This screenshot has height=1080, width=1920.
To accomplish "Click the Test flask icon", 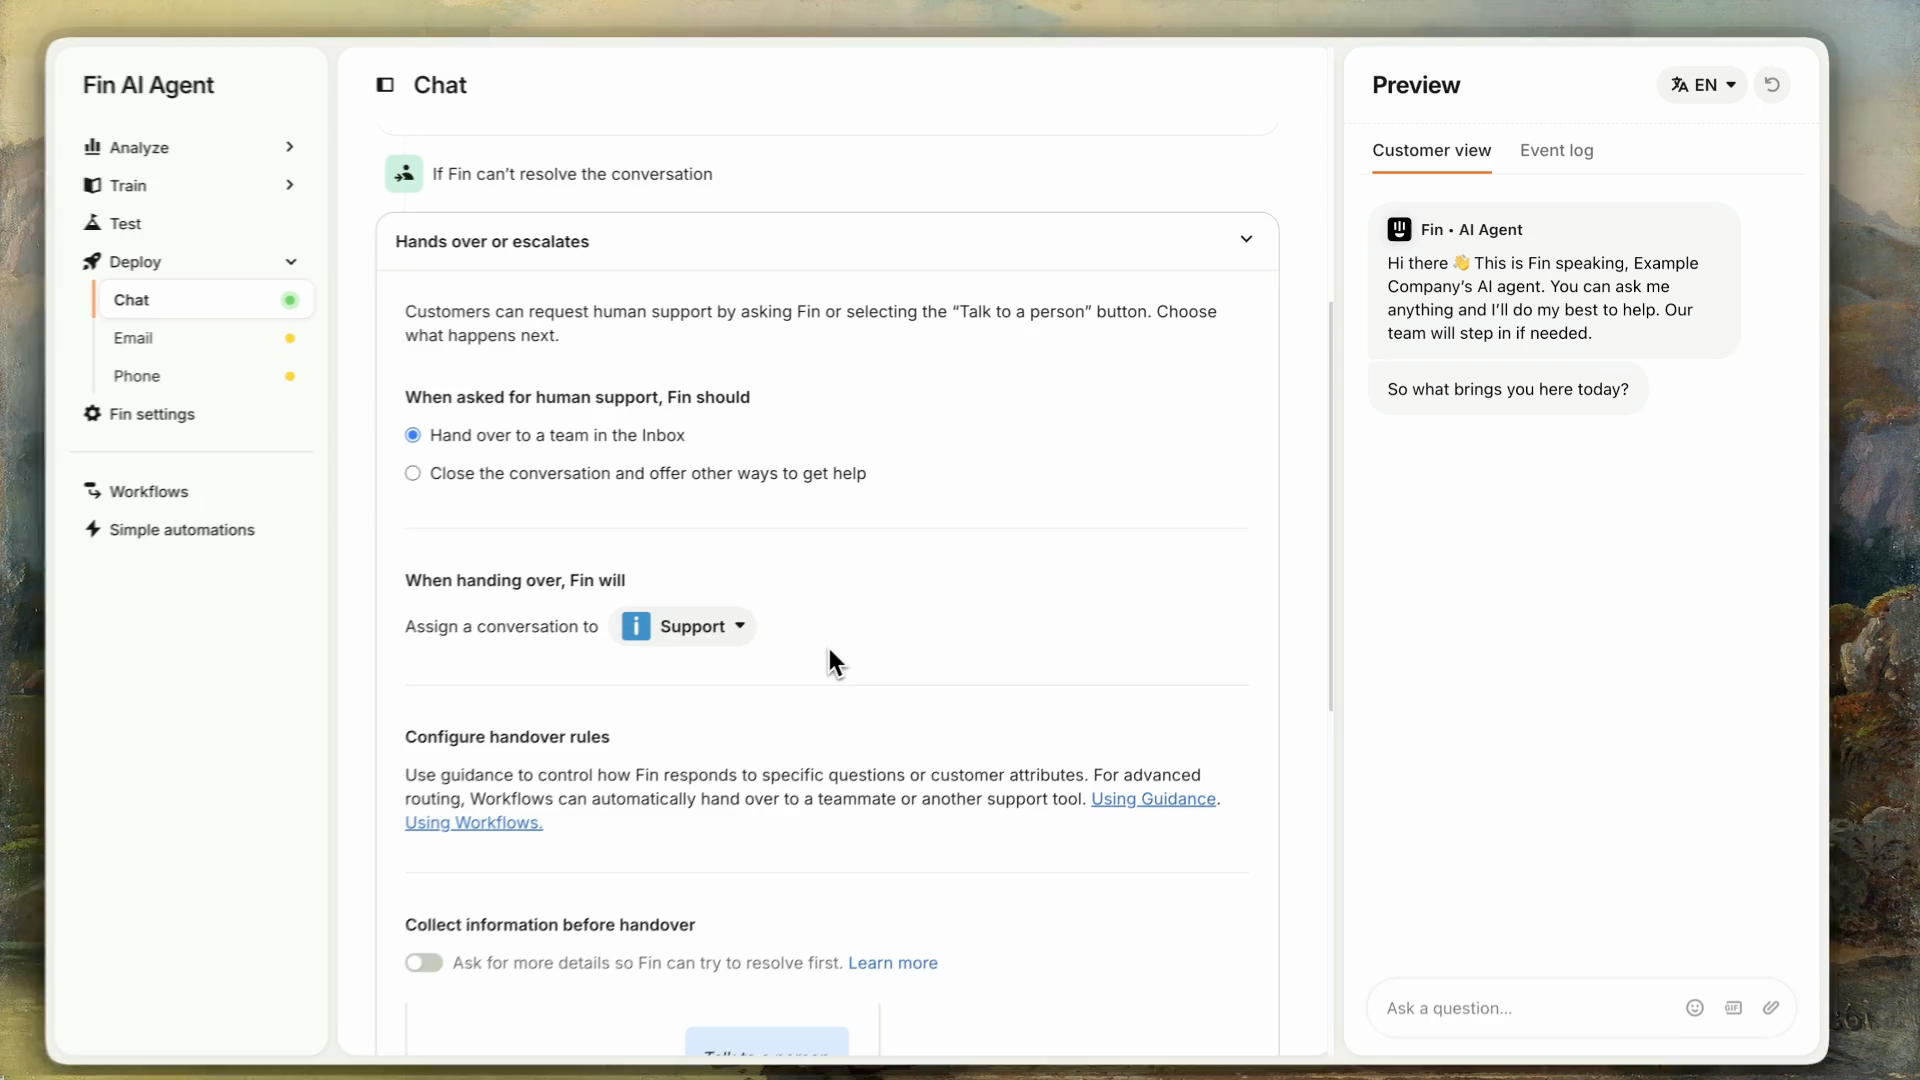I will [92, 223].
